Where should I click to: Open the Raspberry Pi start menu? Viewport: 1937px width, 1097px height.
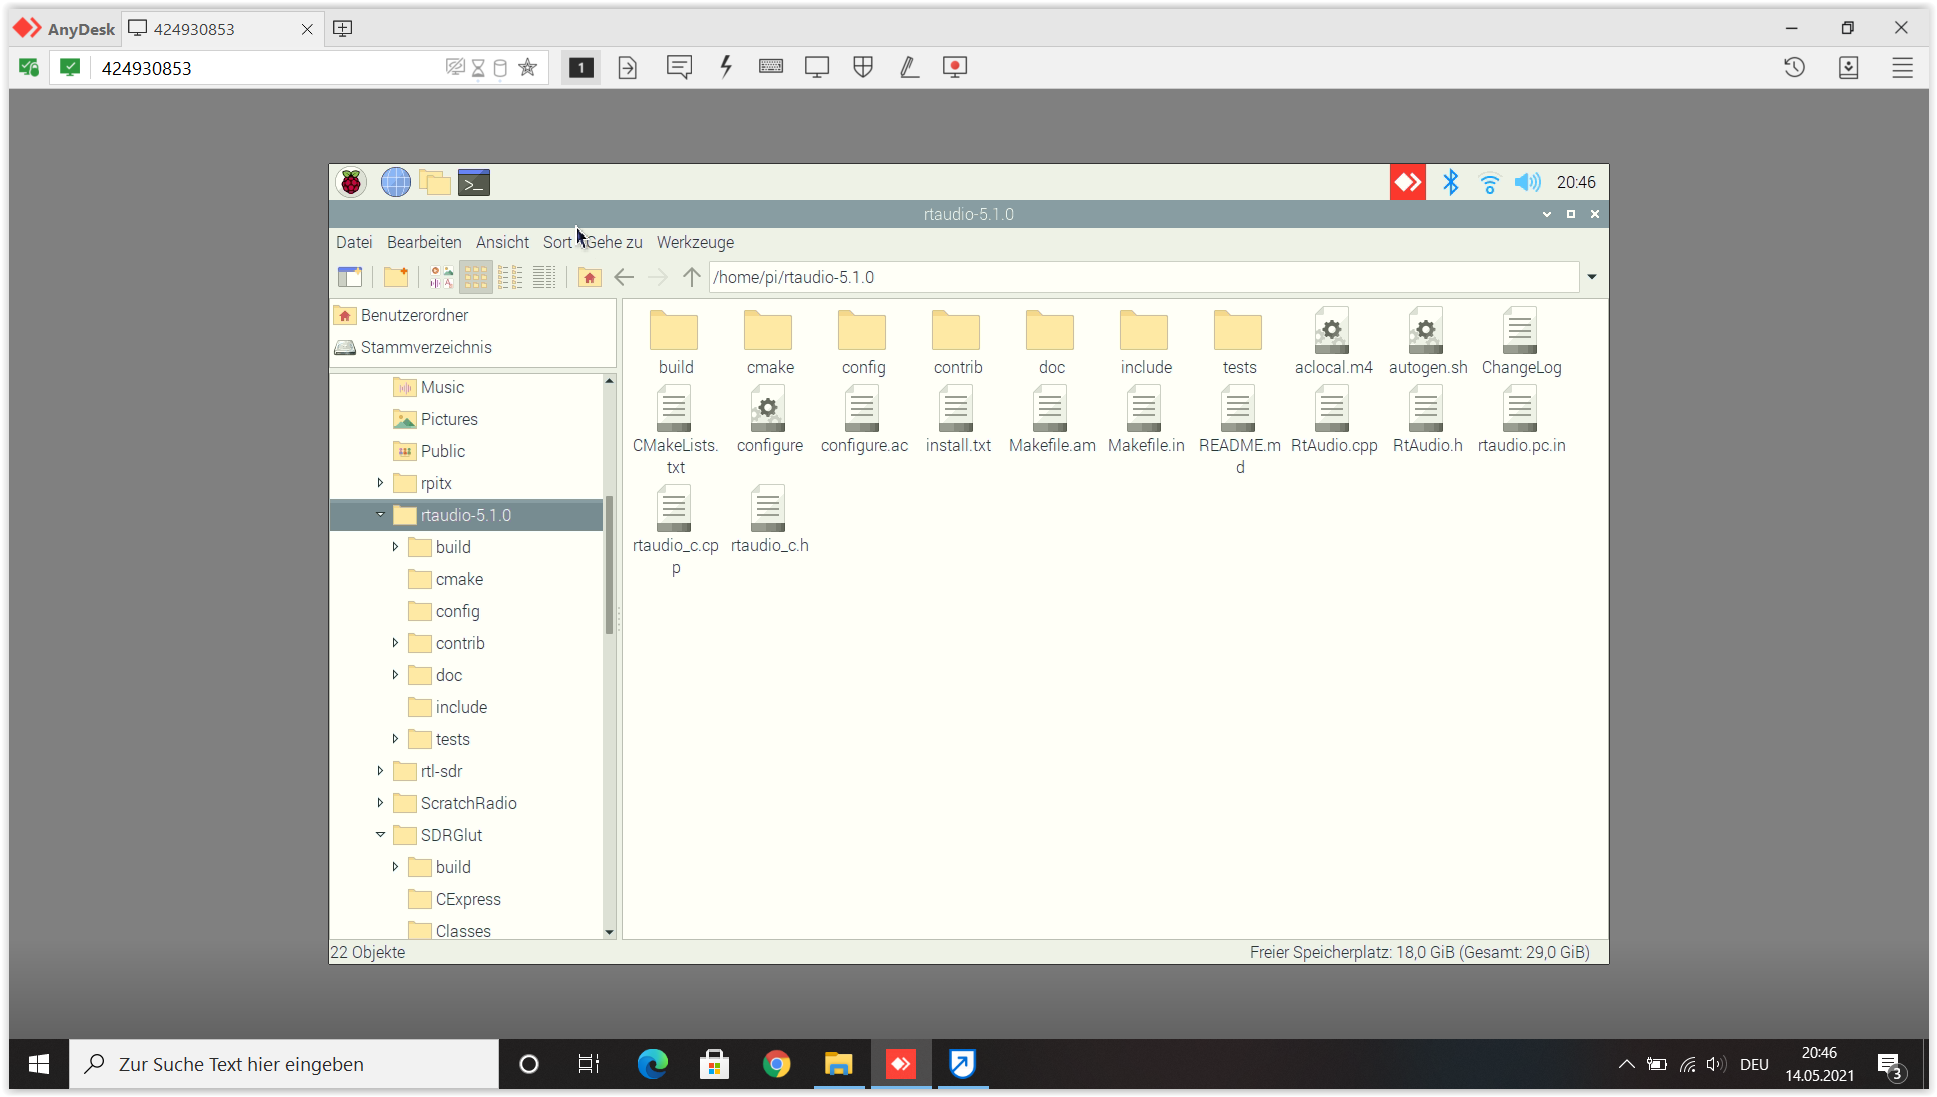351,182
